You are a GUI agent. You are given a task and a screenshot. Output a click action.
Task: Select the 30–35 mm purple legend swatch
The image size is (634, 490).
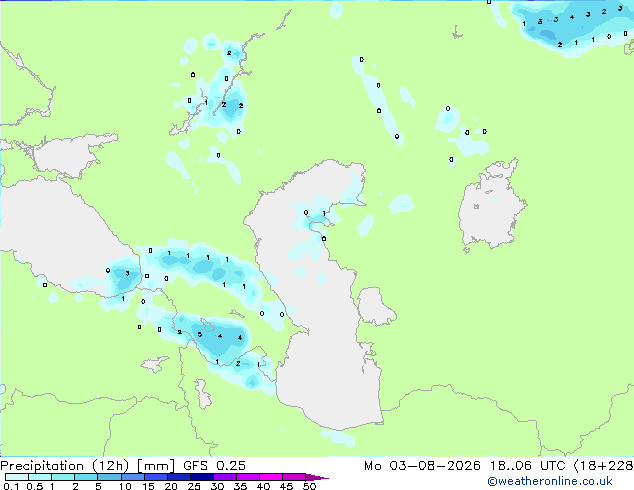point(224,477)
